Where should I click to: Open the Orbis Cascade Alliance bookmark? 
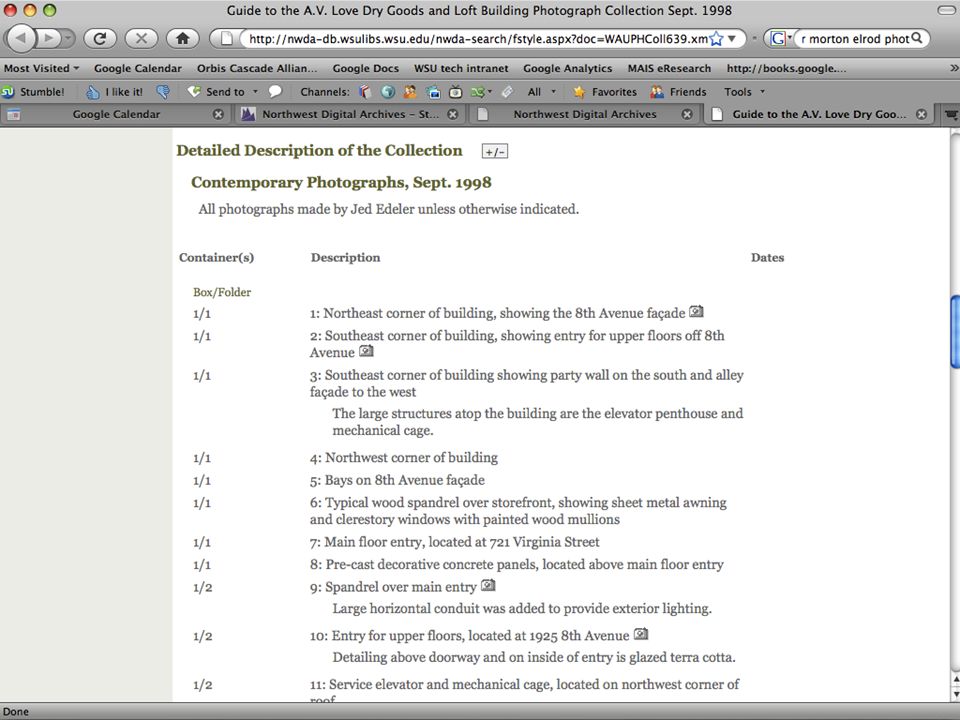[257, 68]
